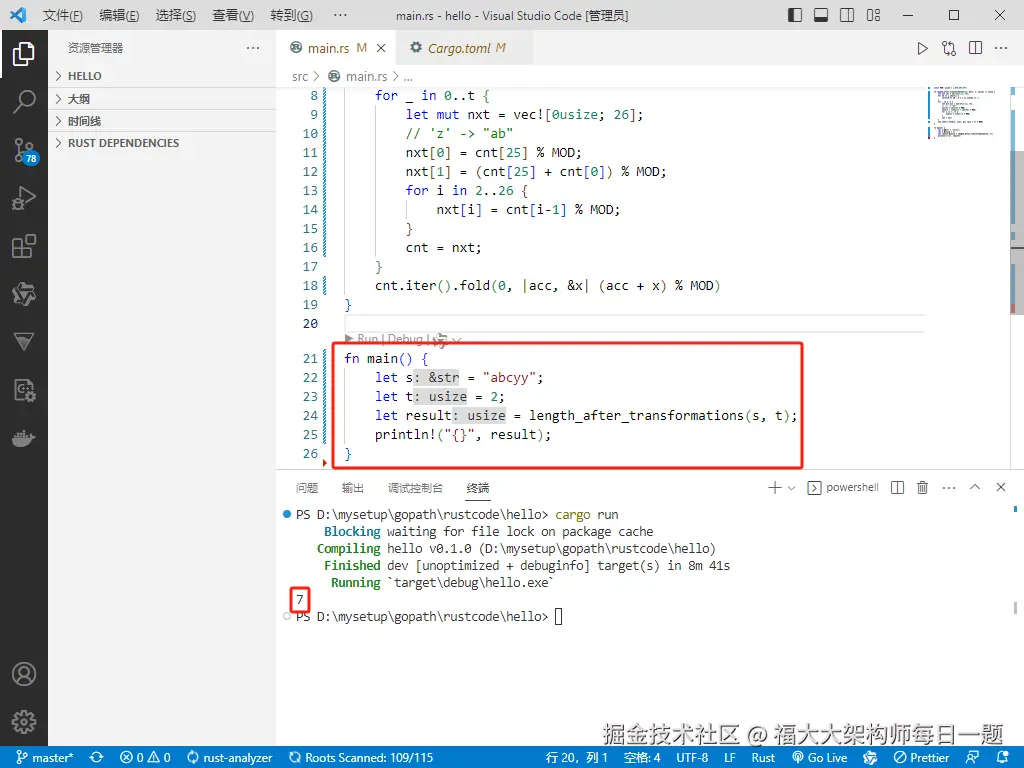Switch to 终端 Terminal panel tab
The height and width of the screenshot is (768, 1024).
(x=478, y=488)
